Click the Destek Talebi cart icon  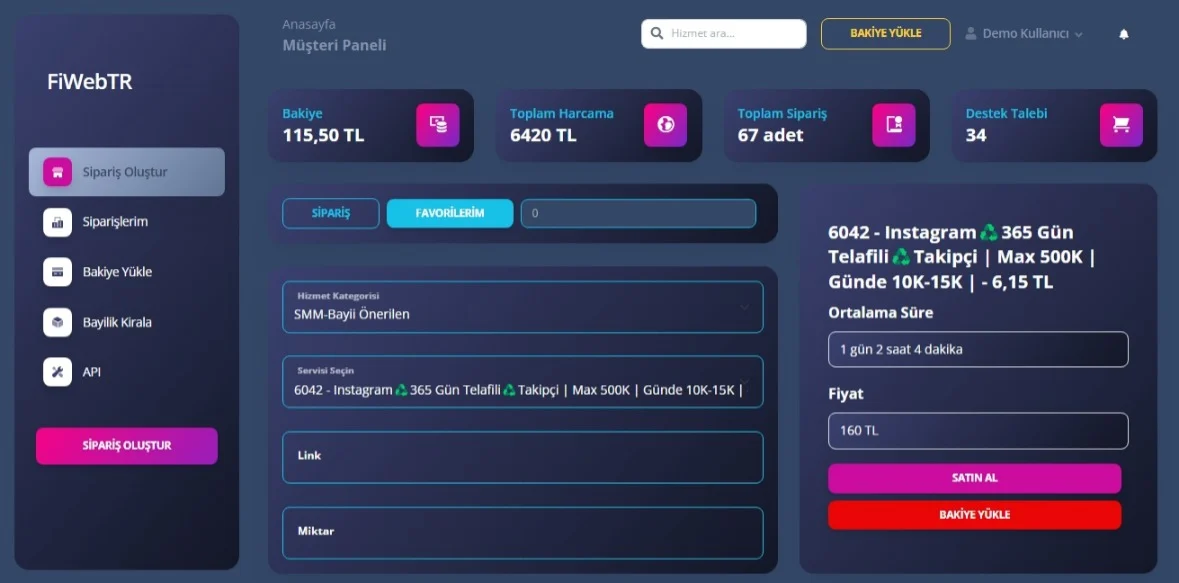tap(1121, 125)
